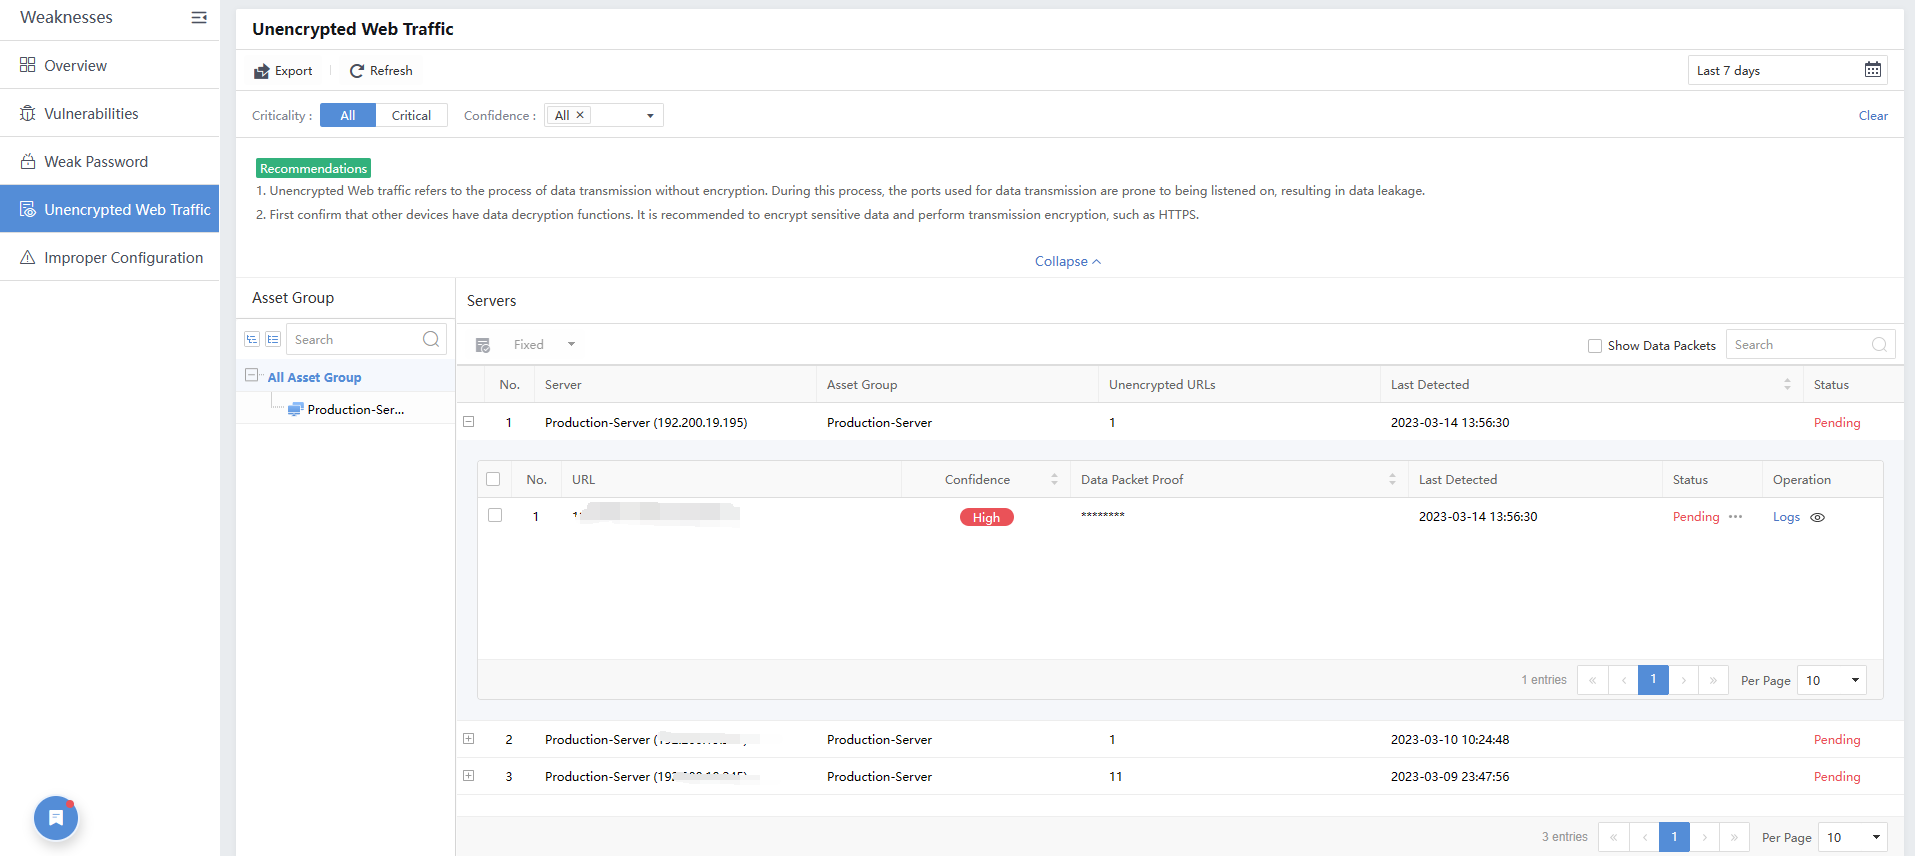Open Vulnerabilities in the sidebar
The width and height of the screenshot is (1915, 856).
[91, 114]
